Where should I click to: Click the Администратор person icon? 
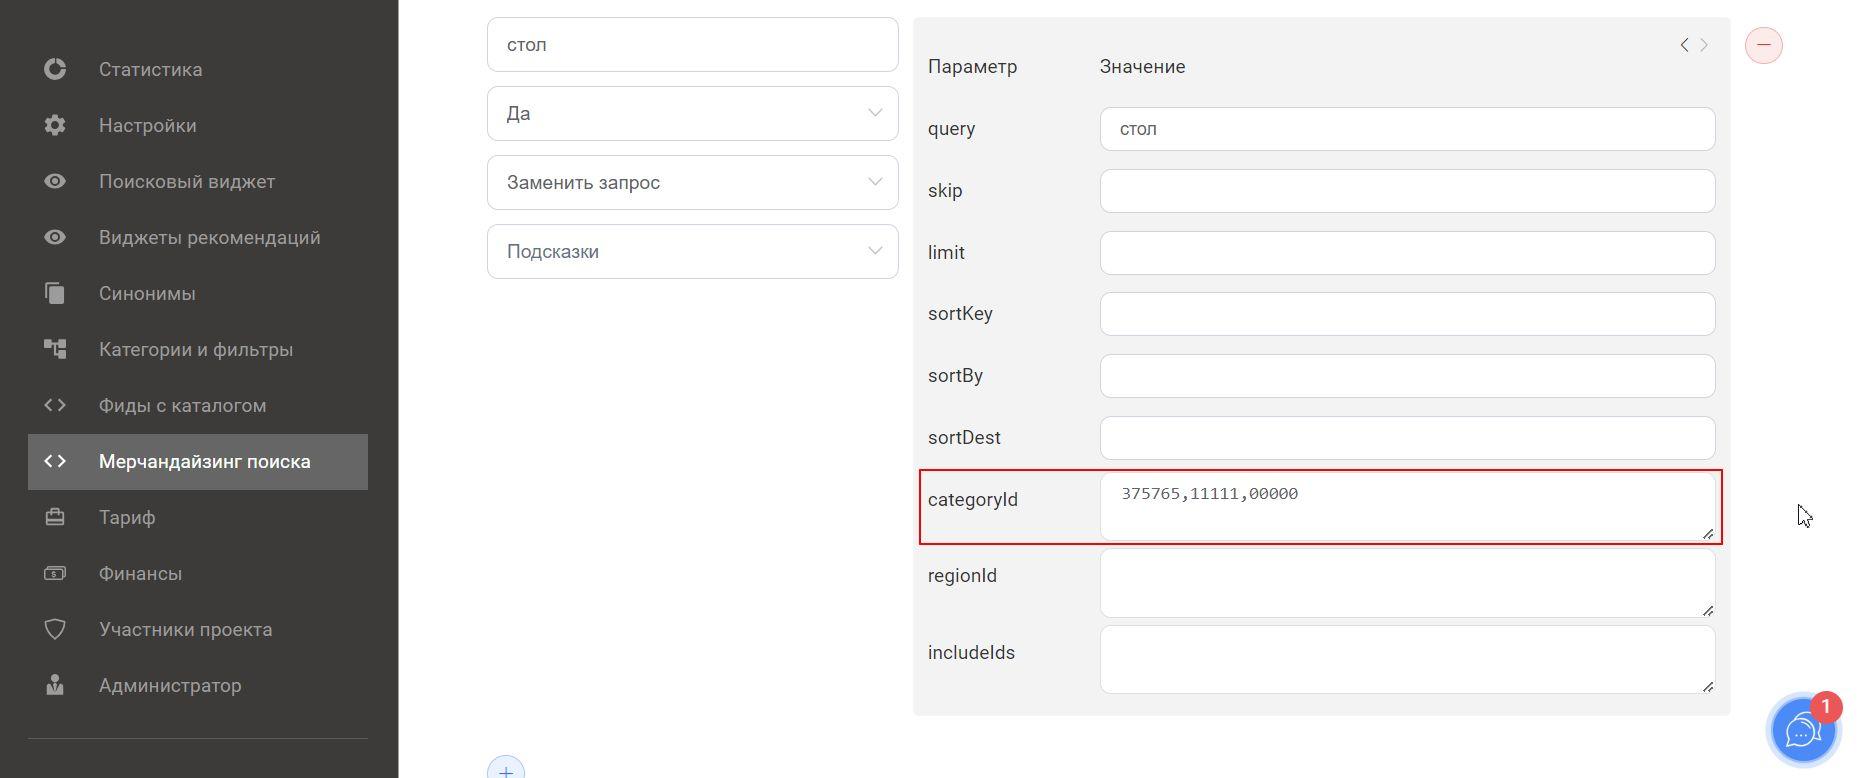tap(55, 685)
